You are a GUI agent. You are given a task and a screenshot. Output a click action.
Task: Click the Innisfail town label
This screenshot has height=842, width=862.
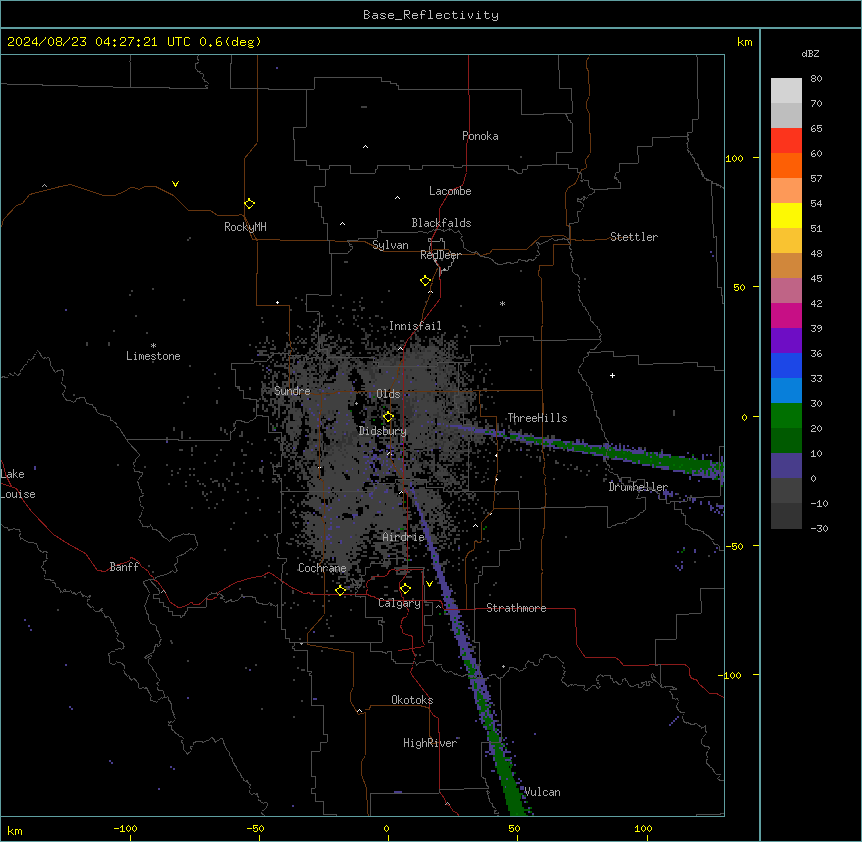[x=415, y=326]
